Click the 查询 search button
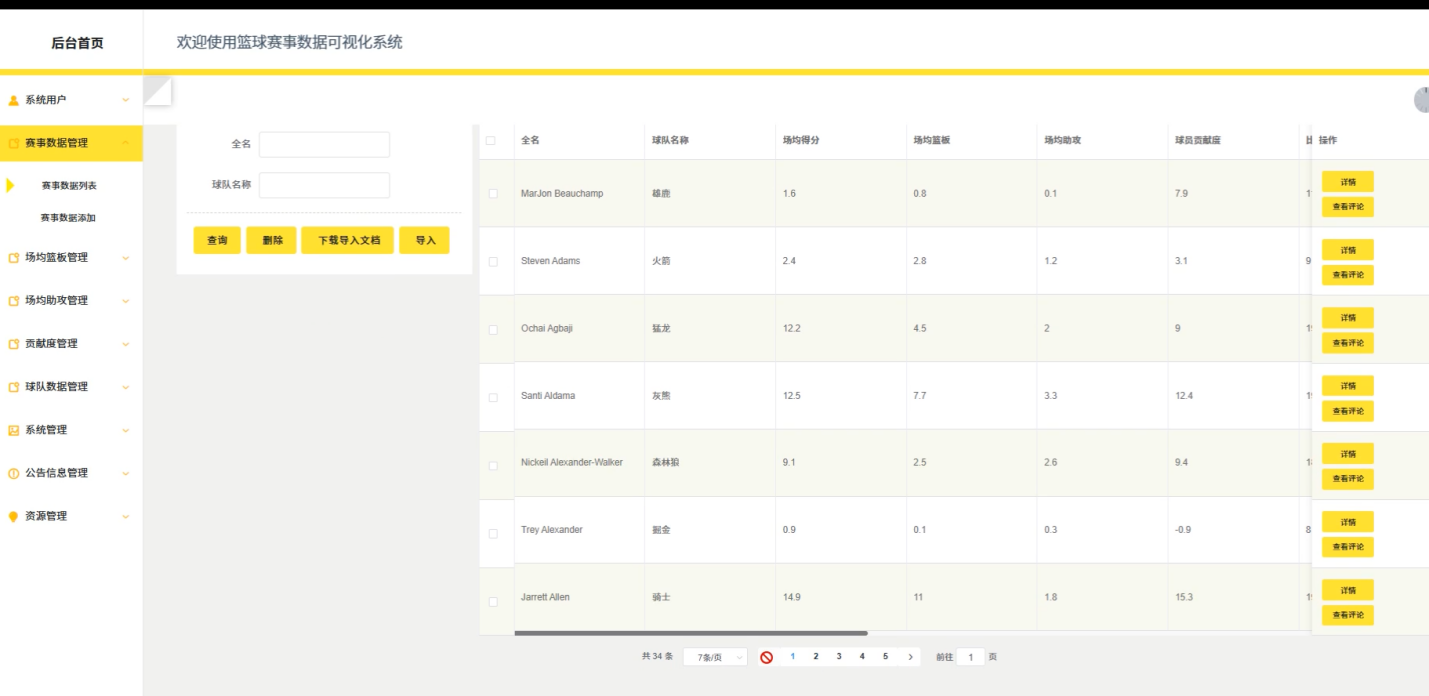The height and width of the screenshot is (696, 1429). 217,240
